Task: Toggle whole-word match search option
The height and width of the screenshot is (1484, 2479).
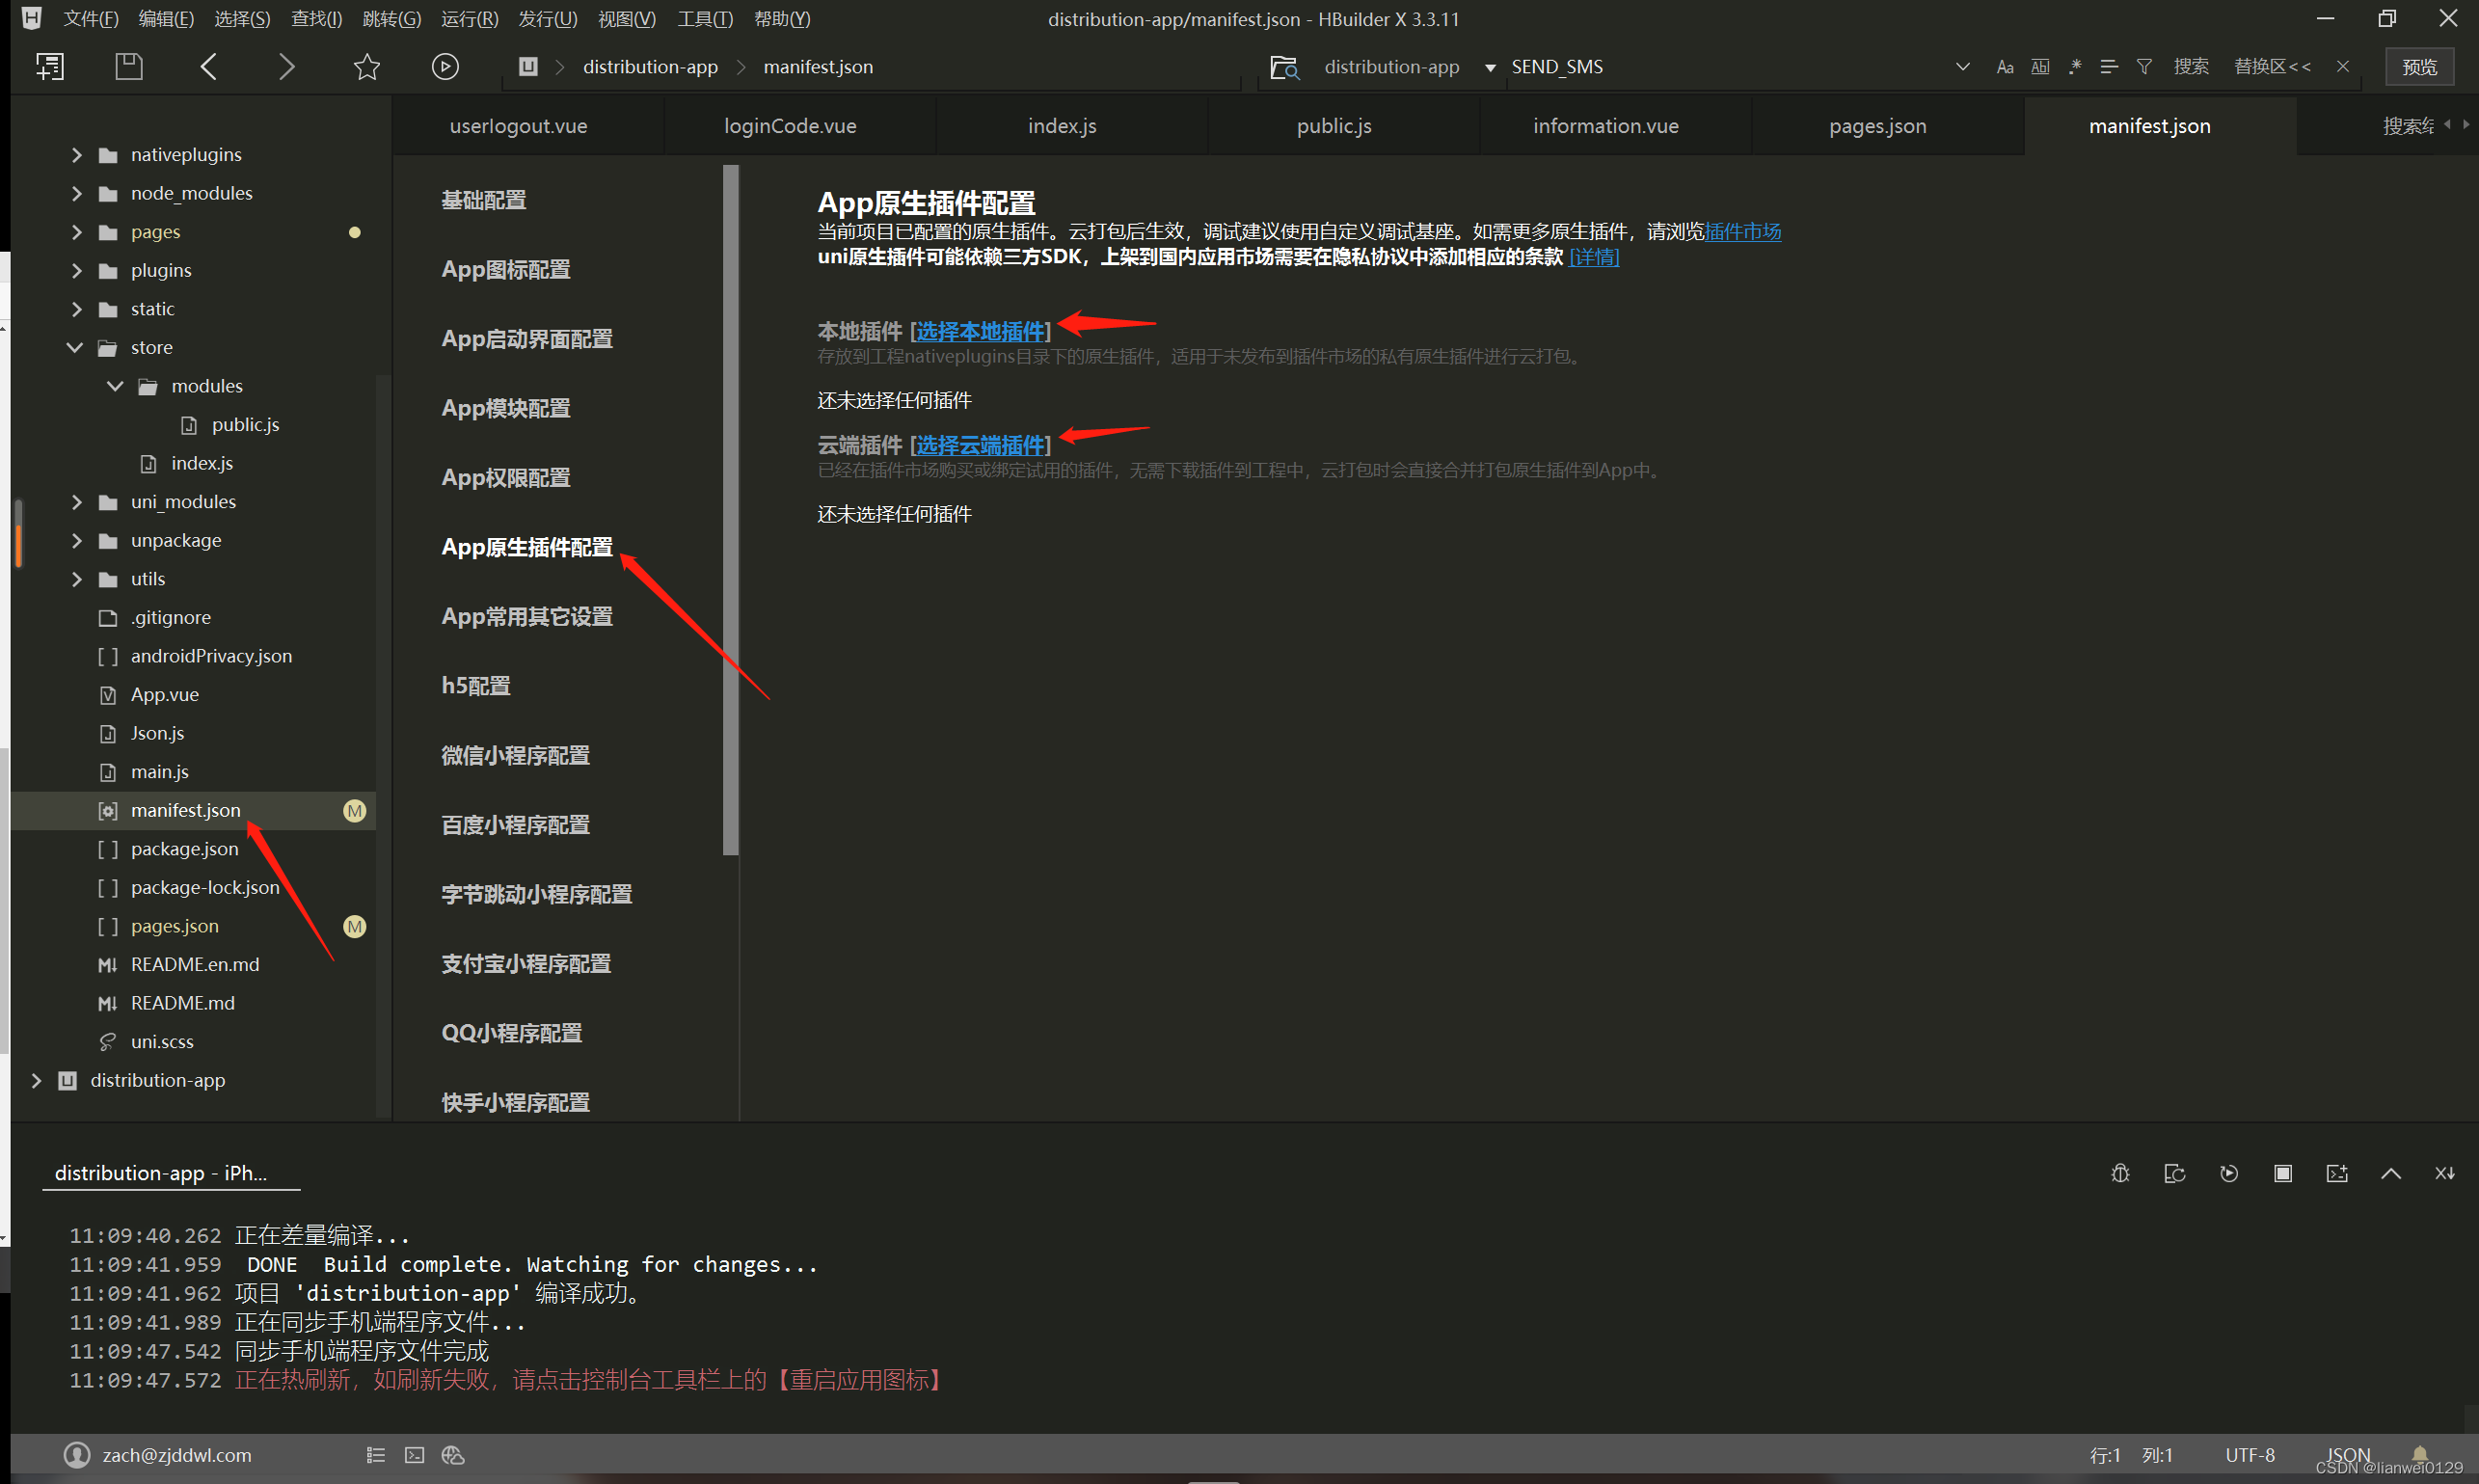Action: point(2040,66)
